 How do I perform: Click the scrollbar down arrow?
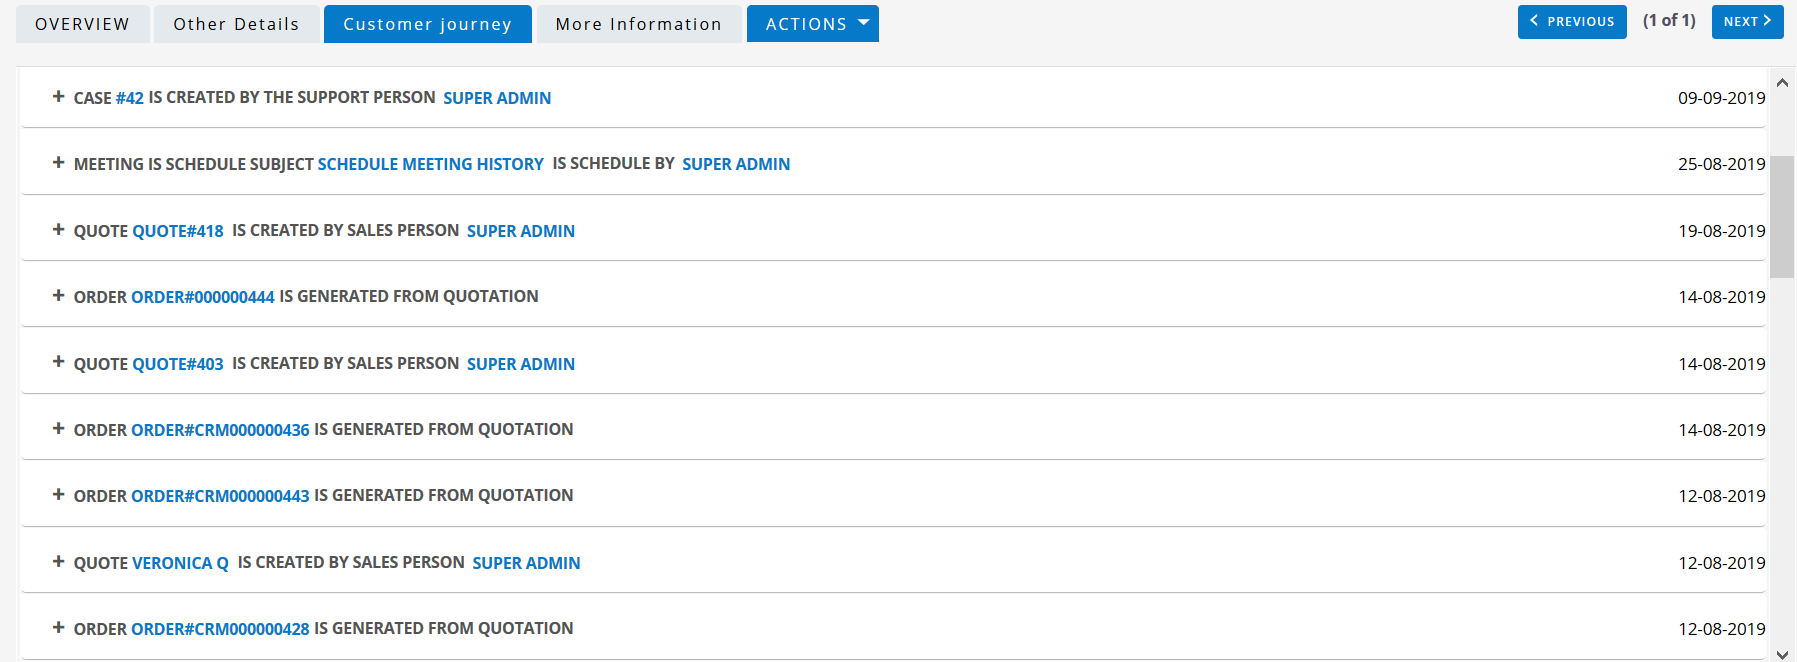click(1782, 654)
